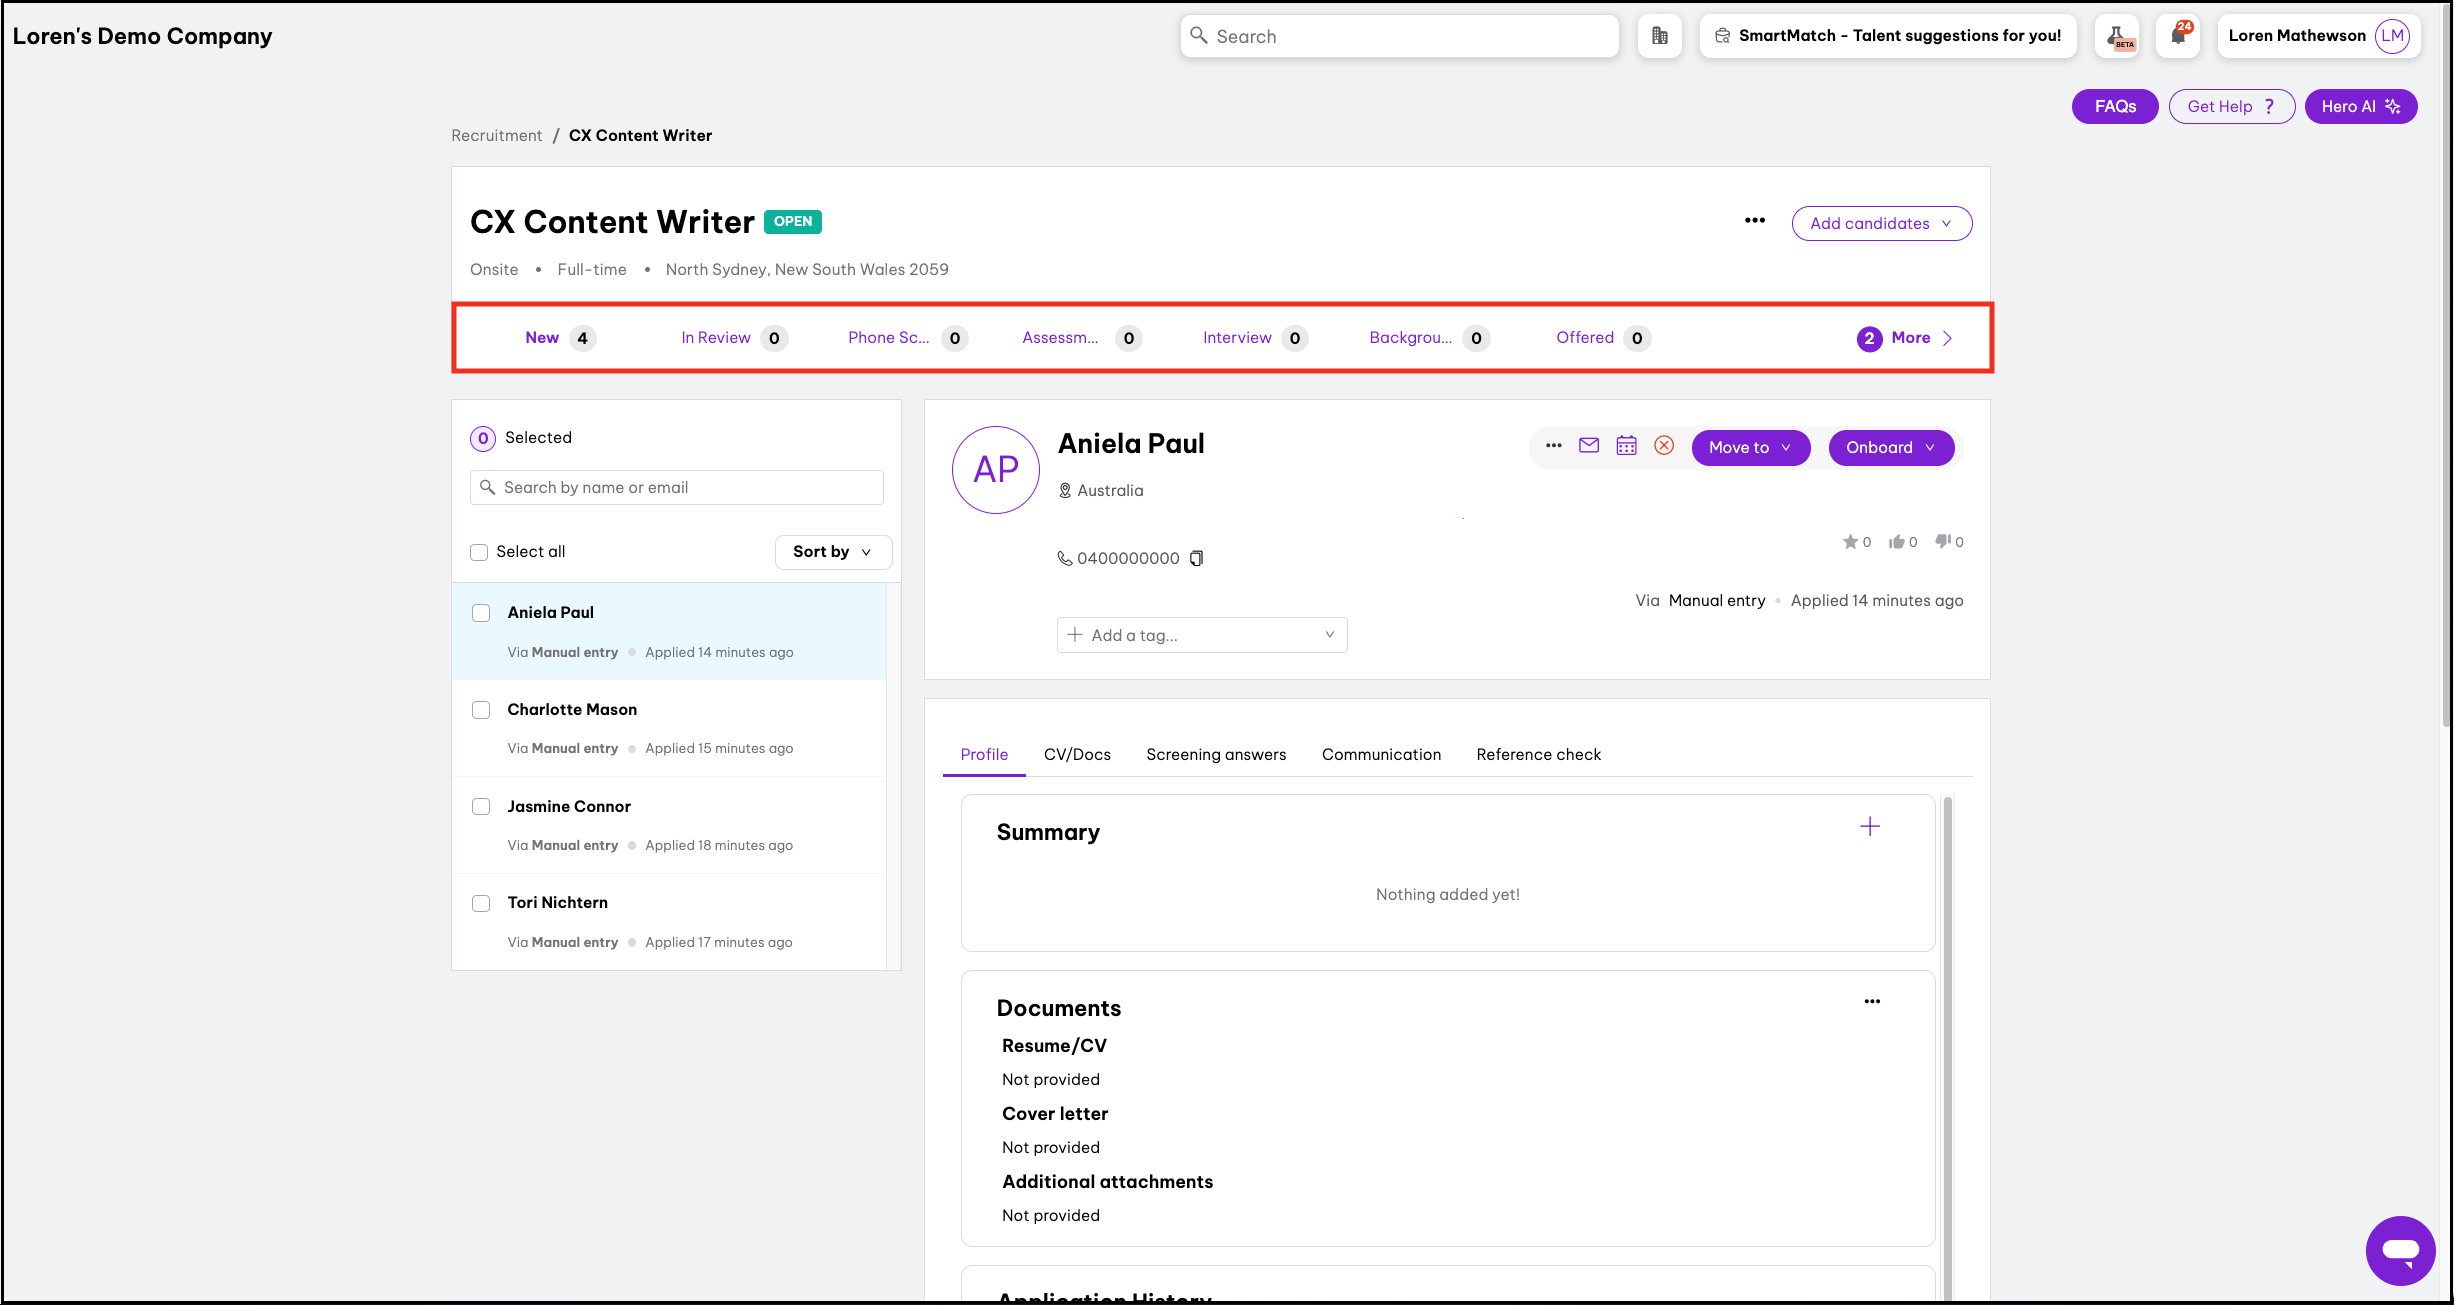The image size is (2454, 1305).
Task: Expand the Sort by dropdown
Action: (832, 552)
